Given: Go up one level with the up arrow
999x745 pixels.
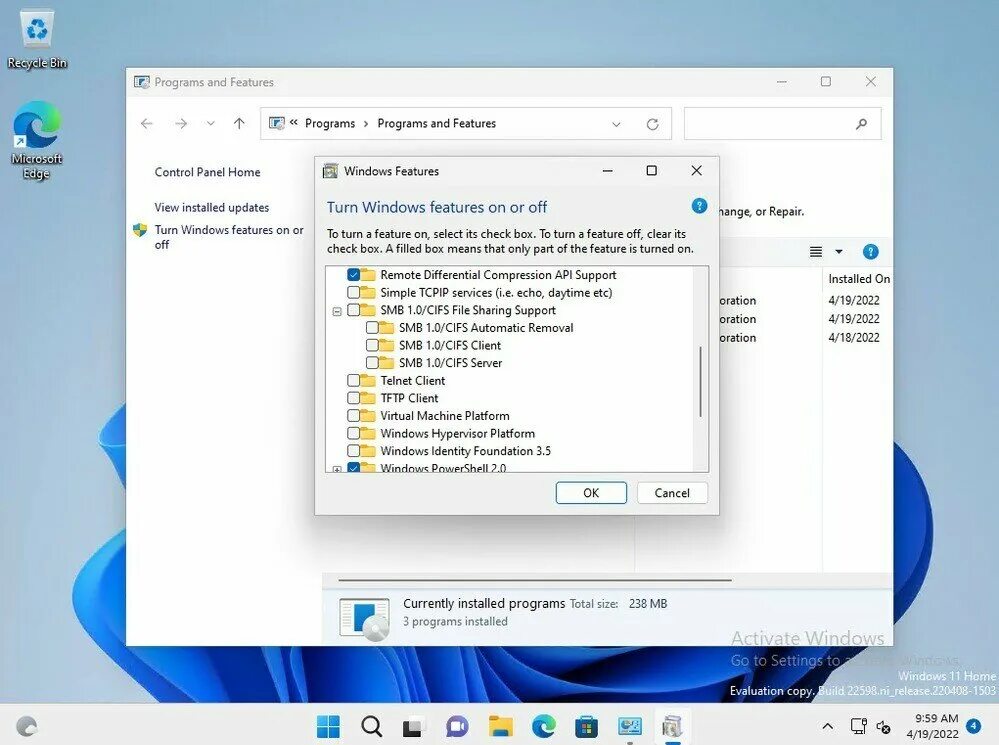Looking at the screenshot, I should (x=239, y=124).
